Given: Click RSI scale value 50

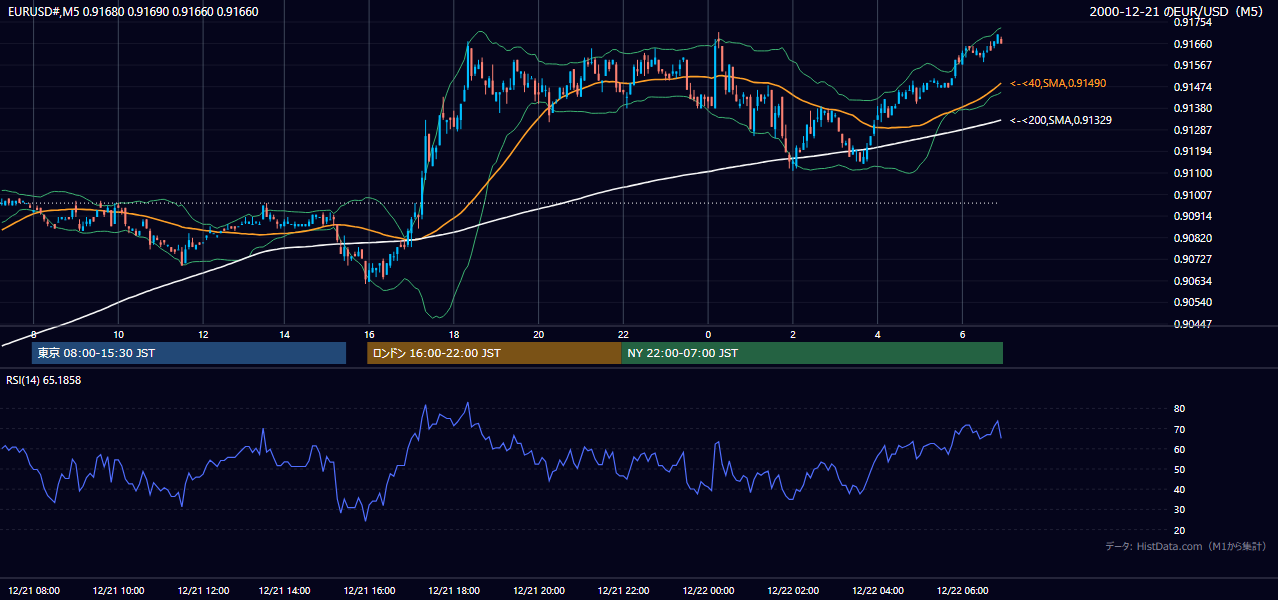Looking at the screenshot, I should pyautogui.click(x=1180, y=469).
